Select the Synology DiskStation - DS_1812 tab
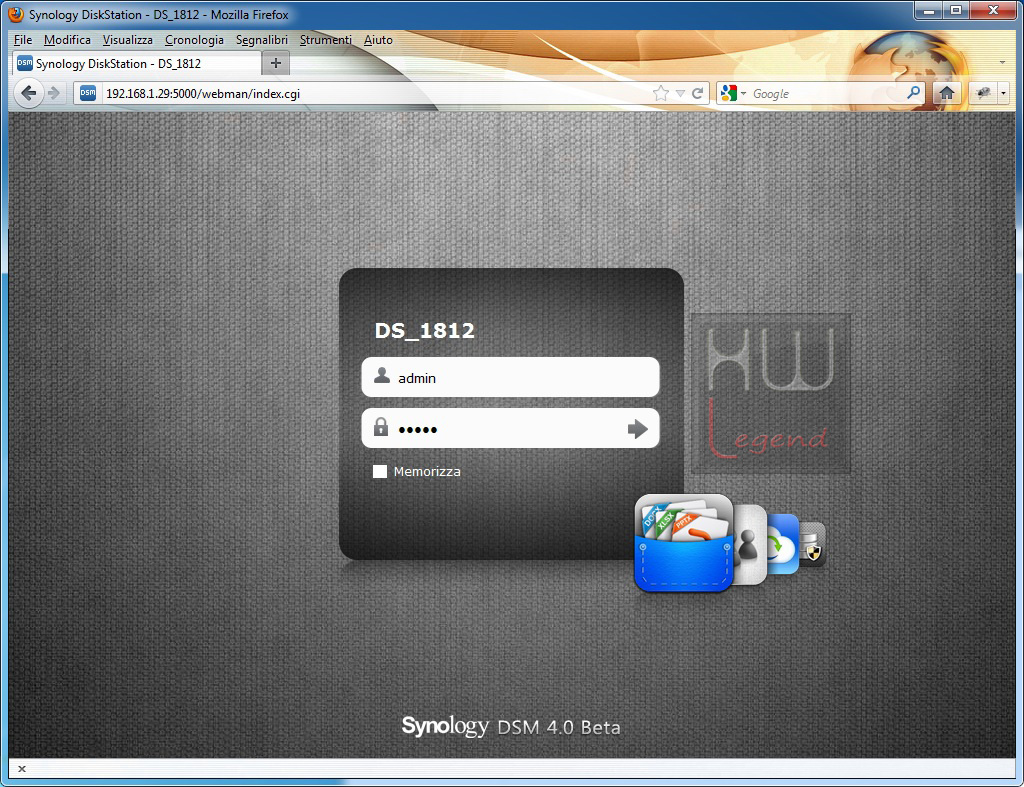The height and width of the screenshot is (787, 1024). (135, 63)
